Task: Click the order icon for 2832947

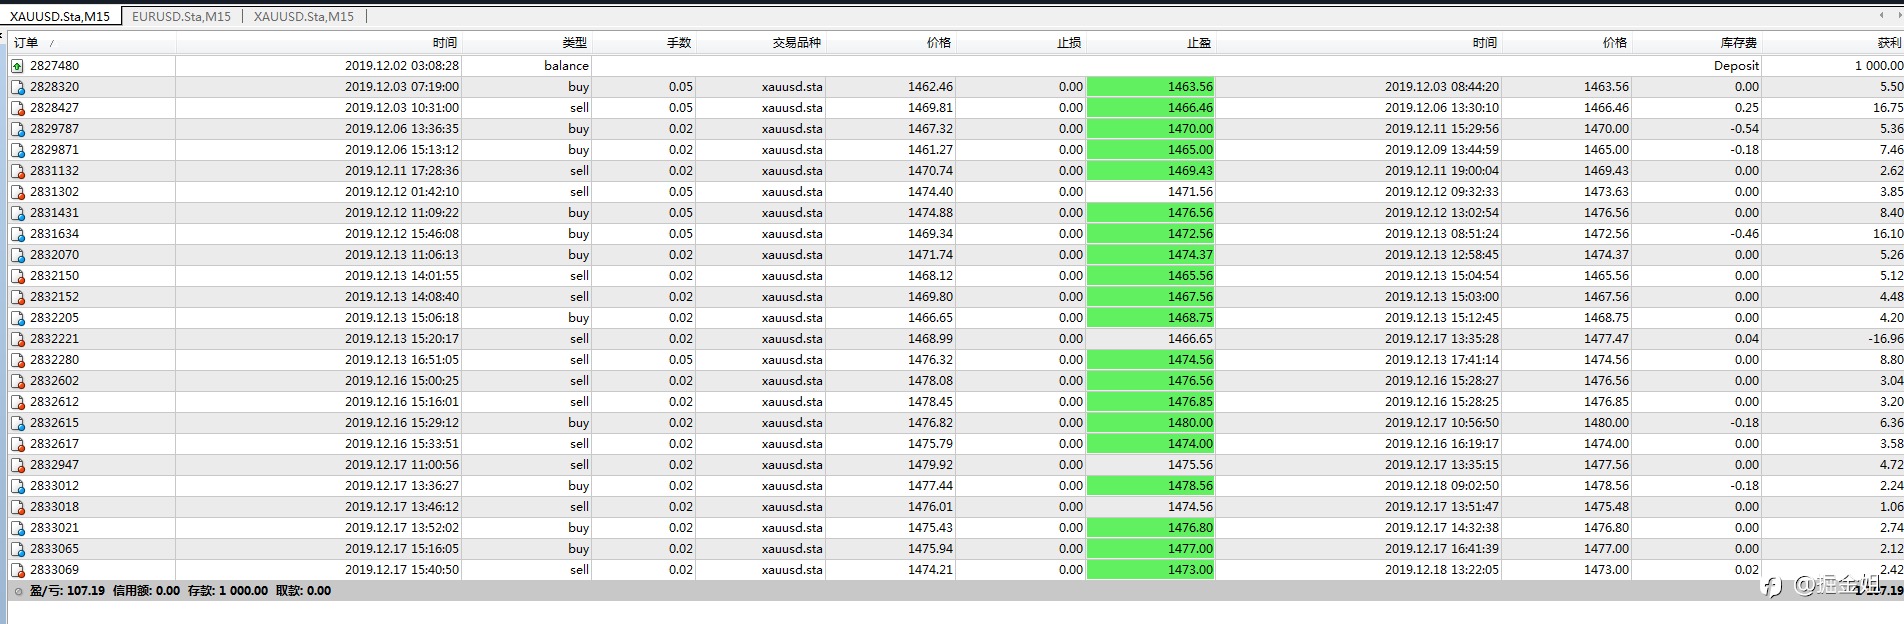Action: coord(18,465)
